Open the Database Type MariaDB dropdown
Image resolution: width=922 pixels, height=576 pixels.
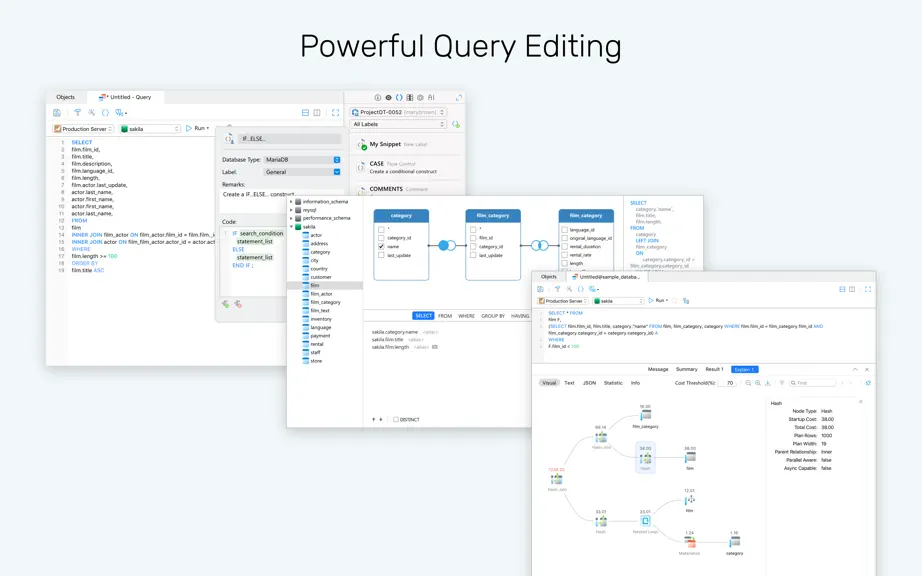pos(302,160)
